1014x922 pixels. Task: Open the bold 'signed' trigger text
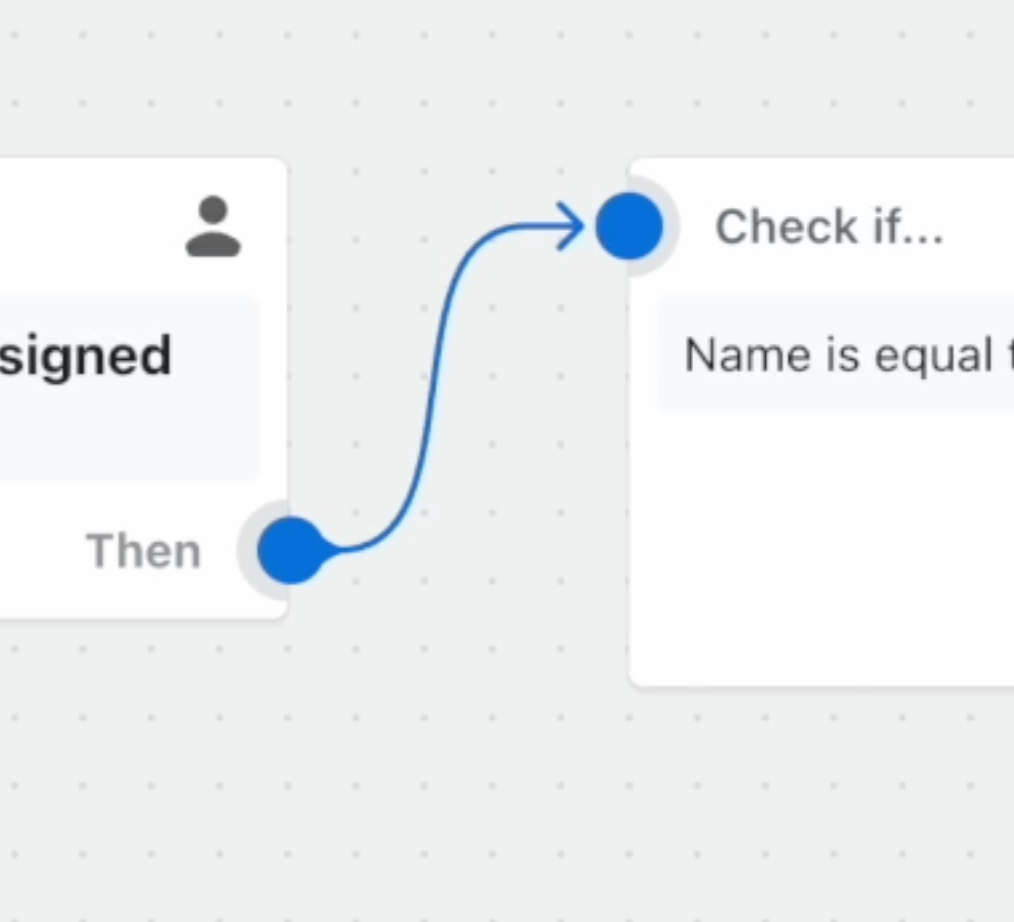coord(85,356)
